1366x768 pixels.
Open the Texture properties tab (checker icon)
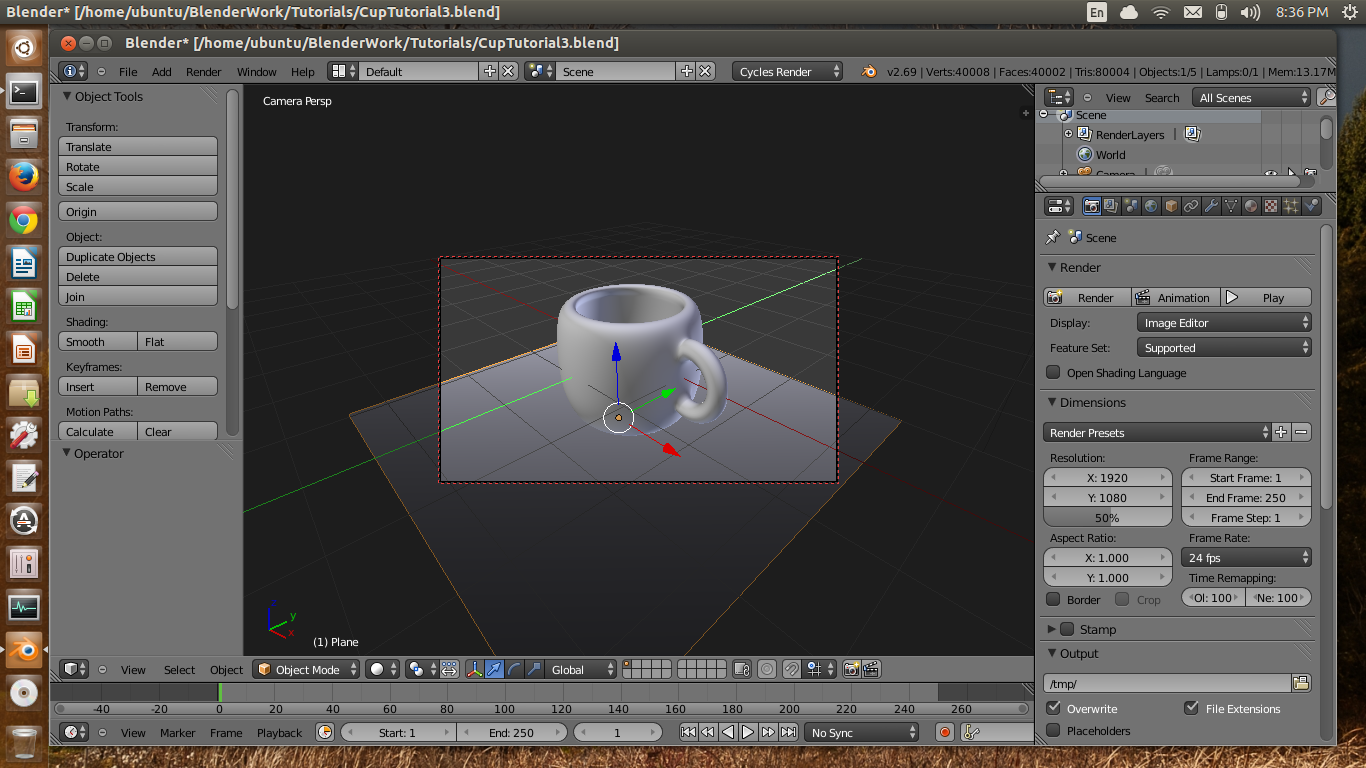click(x=1271, y=206)
